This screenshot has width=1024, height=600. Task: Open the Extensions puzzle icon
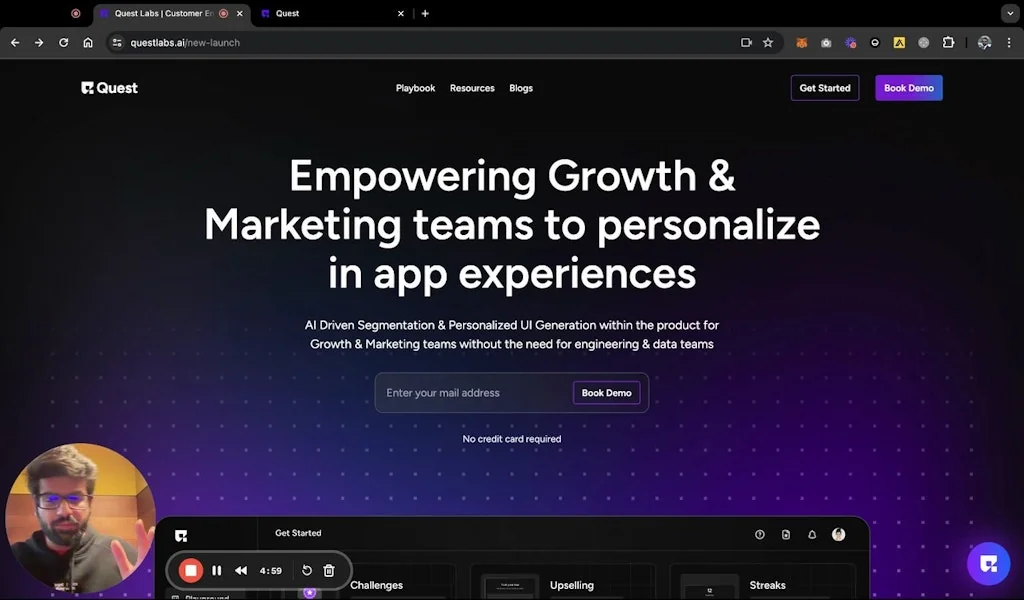(x=948, y=42)
